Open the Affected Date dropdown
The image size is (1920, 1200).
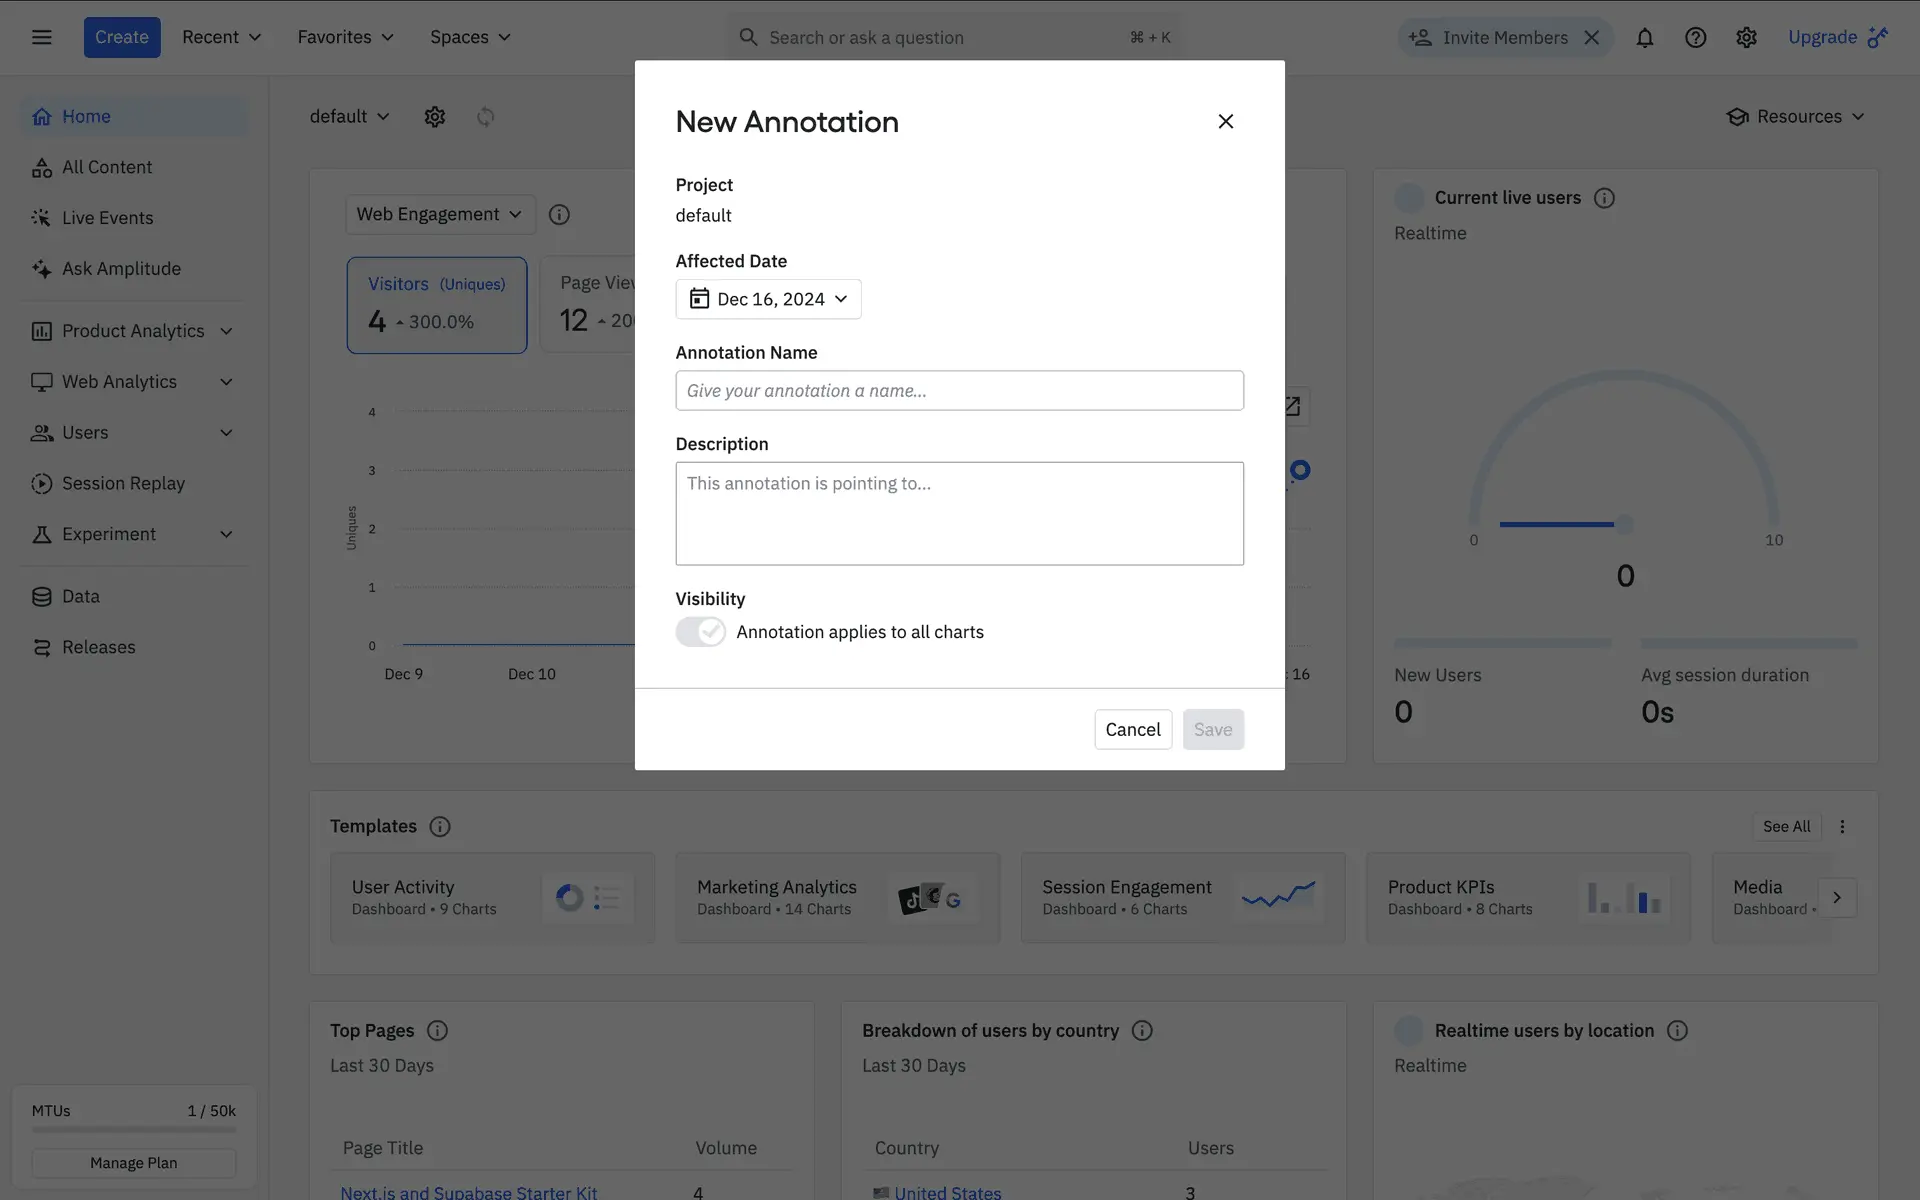768,299
